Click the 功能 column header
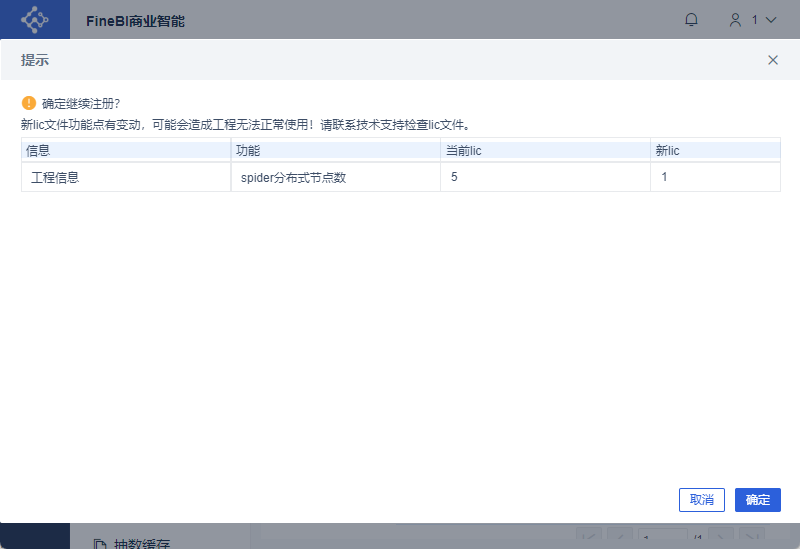 point(336,151)
